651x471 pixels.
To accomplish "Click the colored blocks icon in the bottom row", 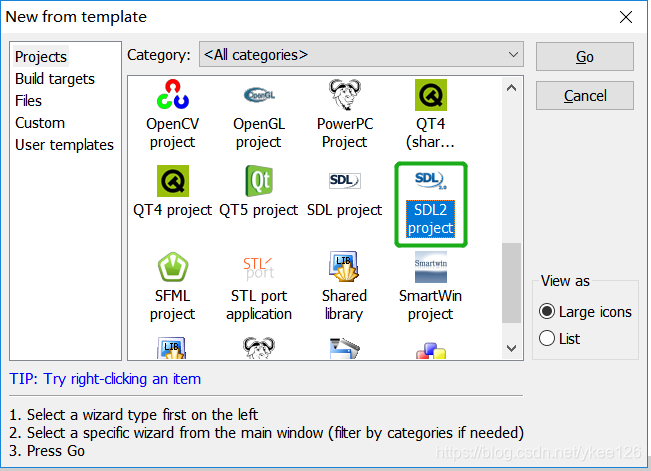I will pyautogui.click(x=431, y=350).
